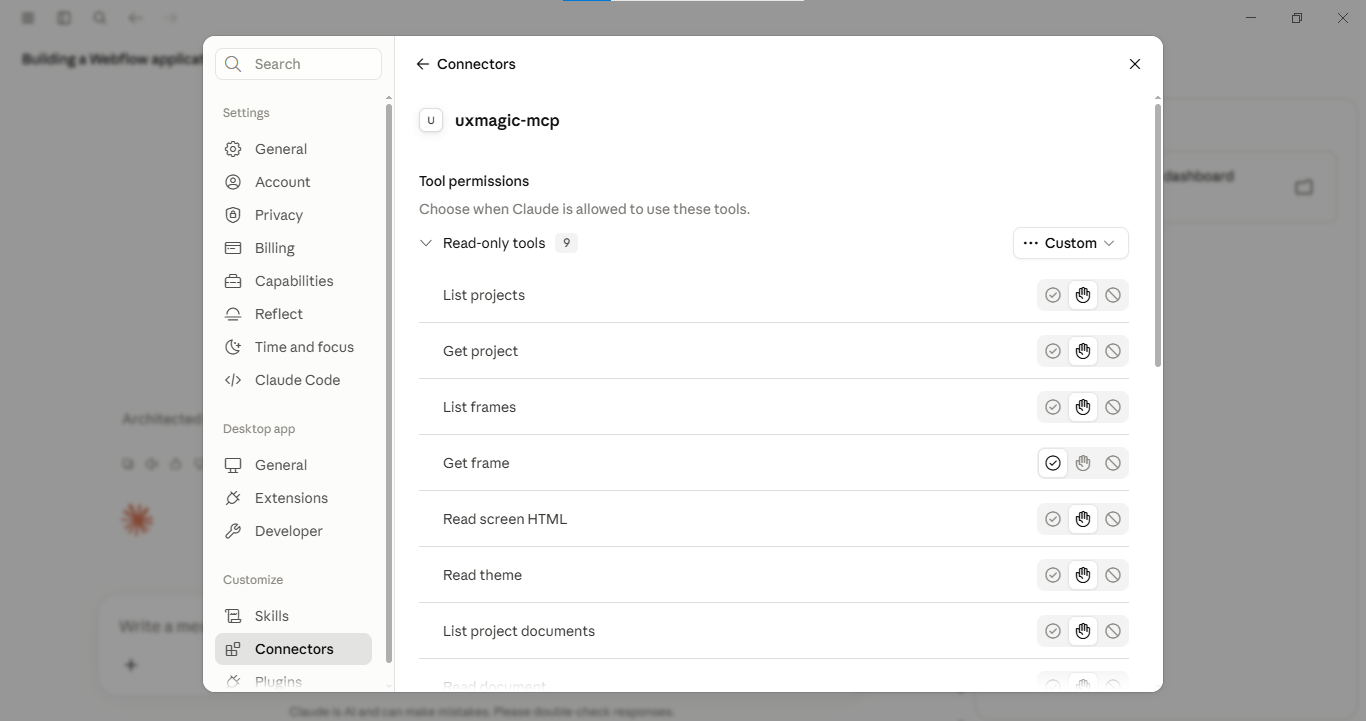Select the Connectors menu item
Screen dimensions: 1366x721
[293, 649]
